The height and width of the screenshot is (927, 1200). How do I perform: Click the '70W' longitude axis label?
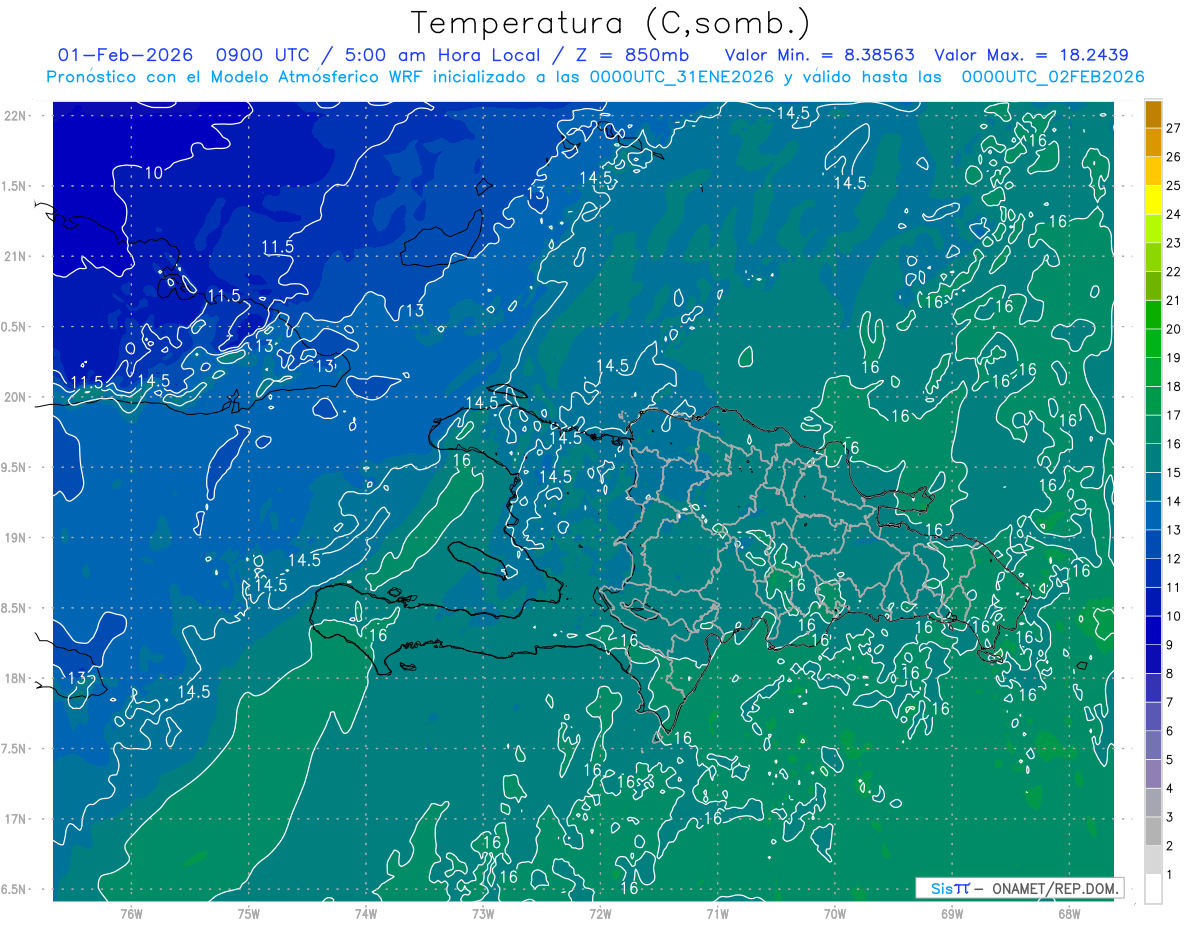tap(835, 913)
